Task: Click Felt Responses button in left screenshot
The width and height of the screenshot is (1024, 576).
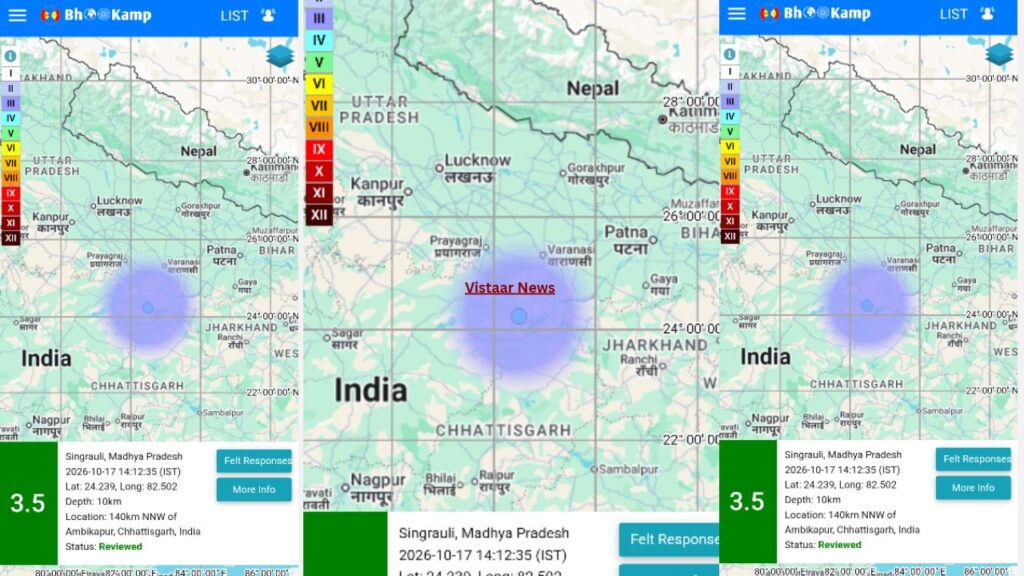Action: pyautogui.click(x=254, y=460)
